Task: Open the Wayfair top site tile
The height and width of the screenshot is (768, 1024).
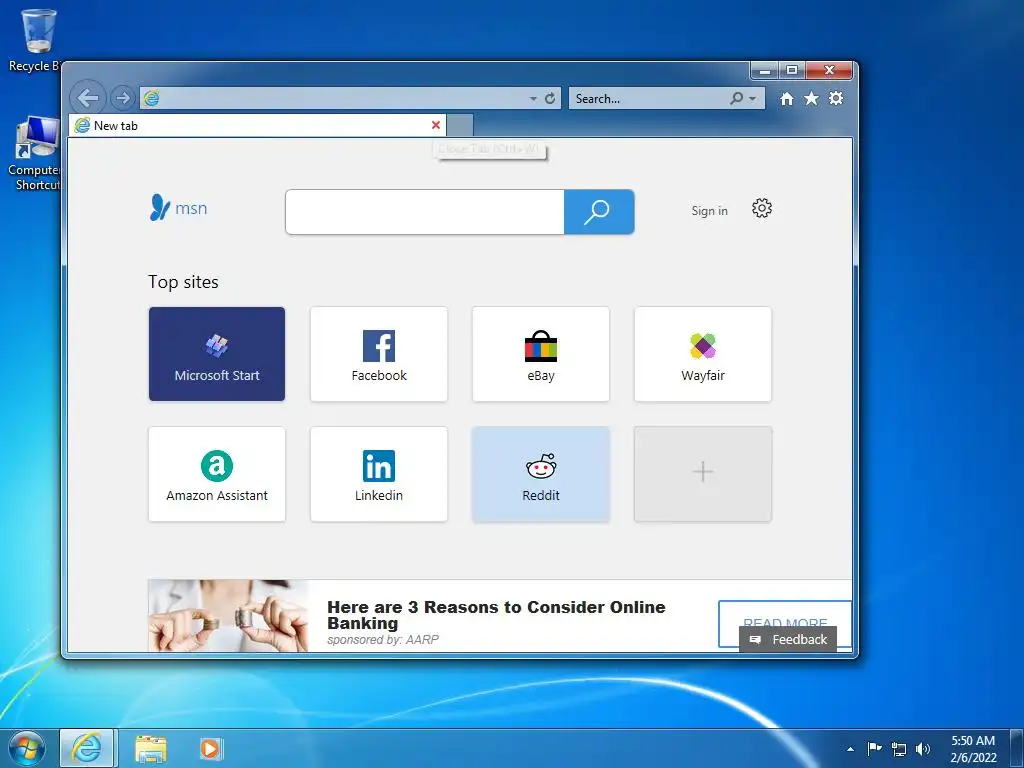Action: tap(703, 354)
